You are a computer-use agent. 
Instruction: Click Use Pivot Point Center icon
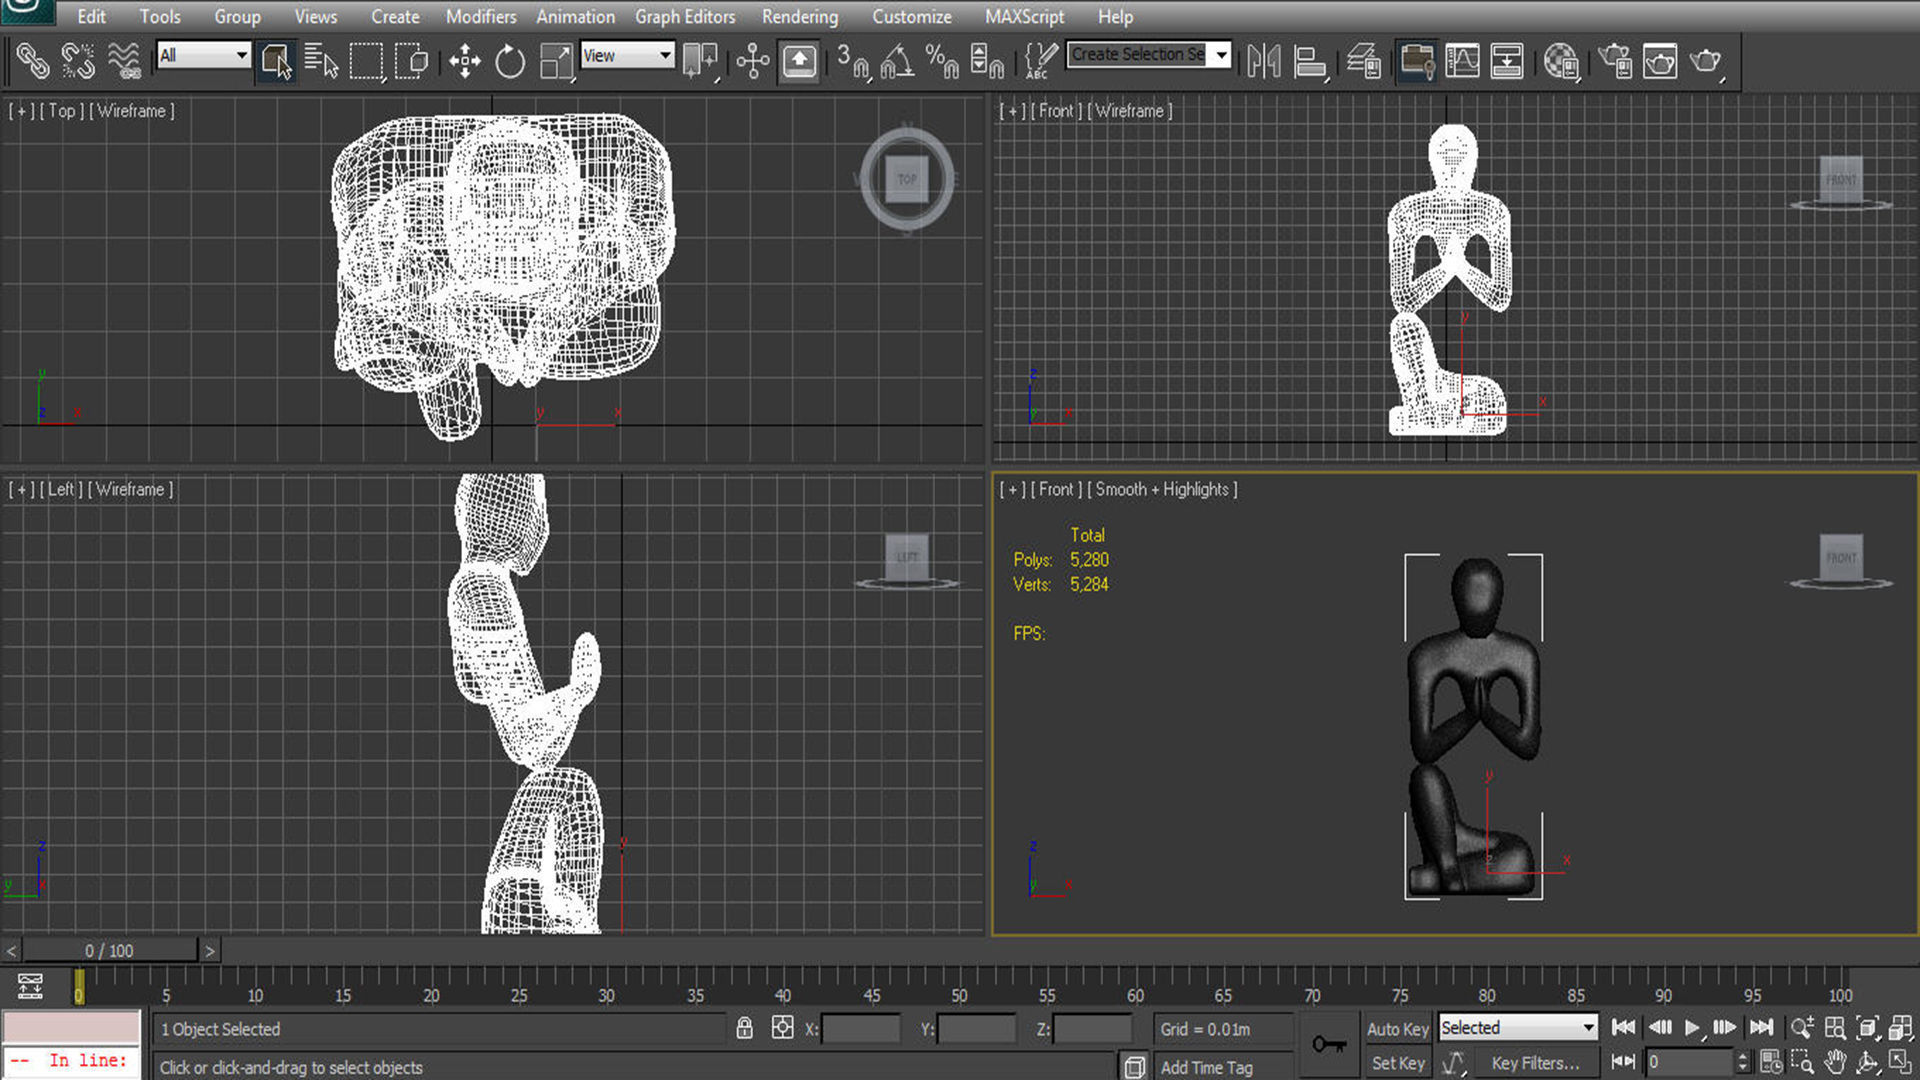(701, 61)
